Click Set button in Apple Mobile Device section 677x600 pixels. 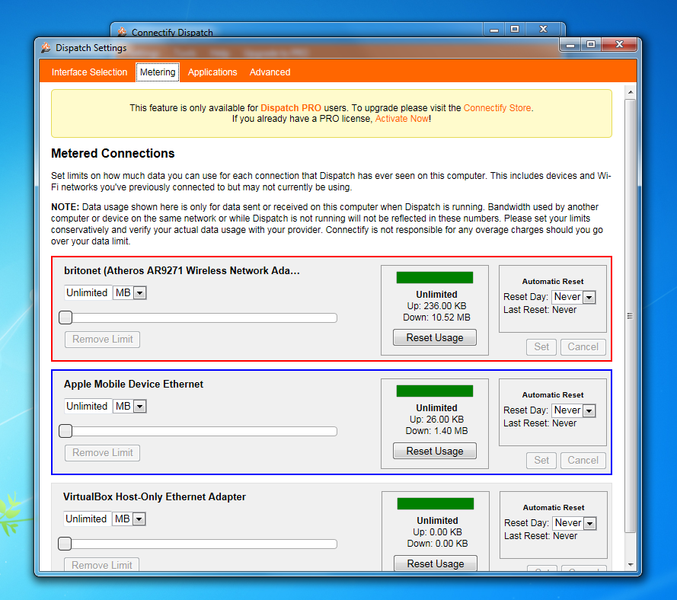pyautogui.click(x=541, y=460)
